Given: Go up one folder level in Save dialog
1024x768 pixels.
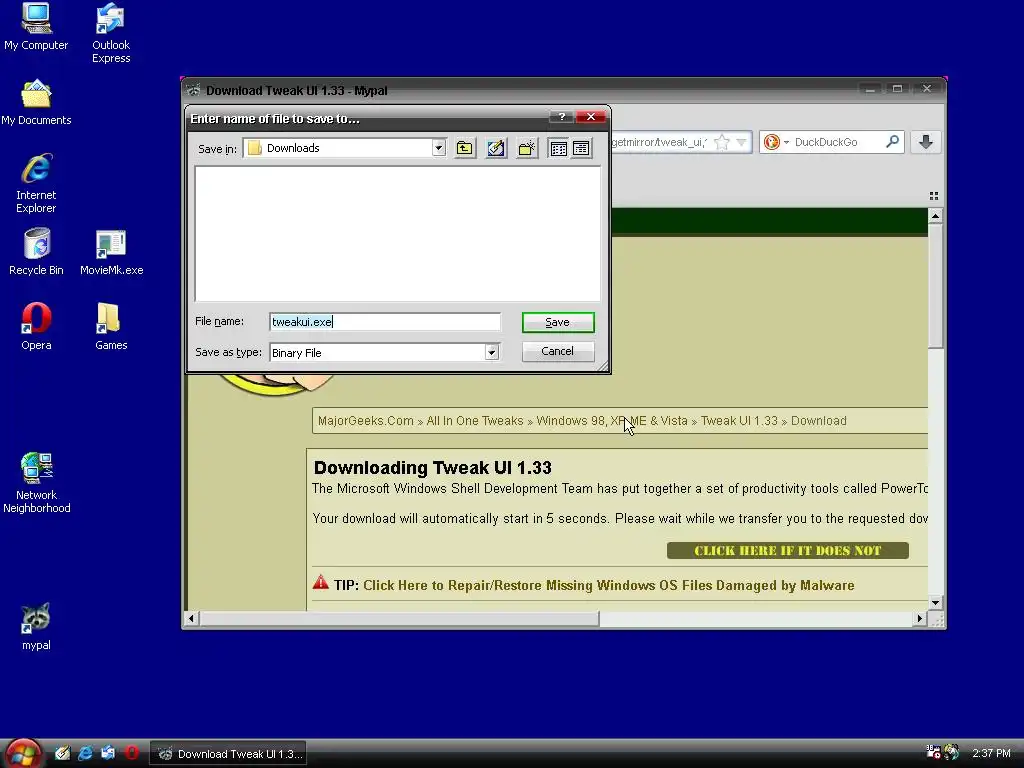Looking at the screenshot, I should [464, 148].
